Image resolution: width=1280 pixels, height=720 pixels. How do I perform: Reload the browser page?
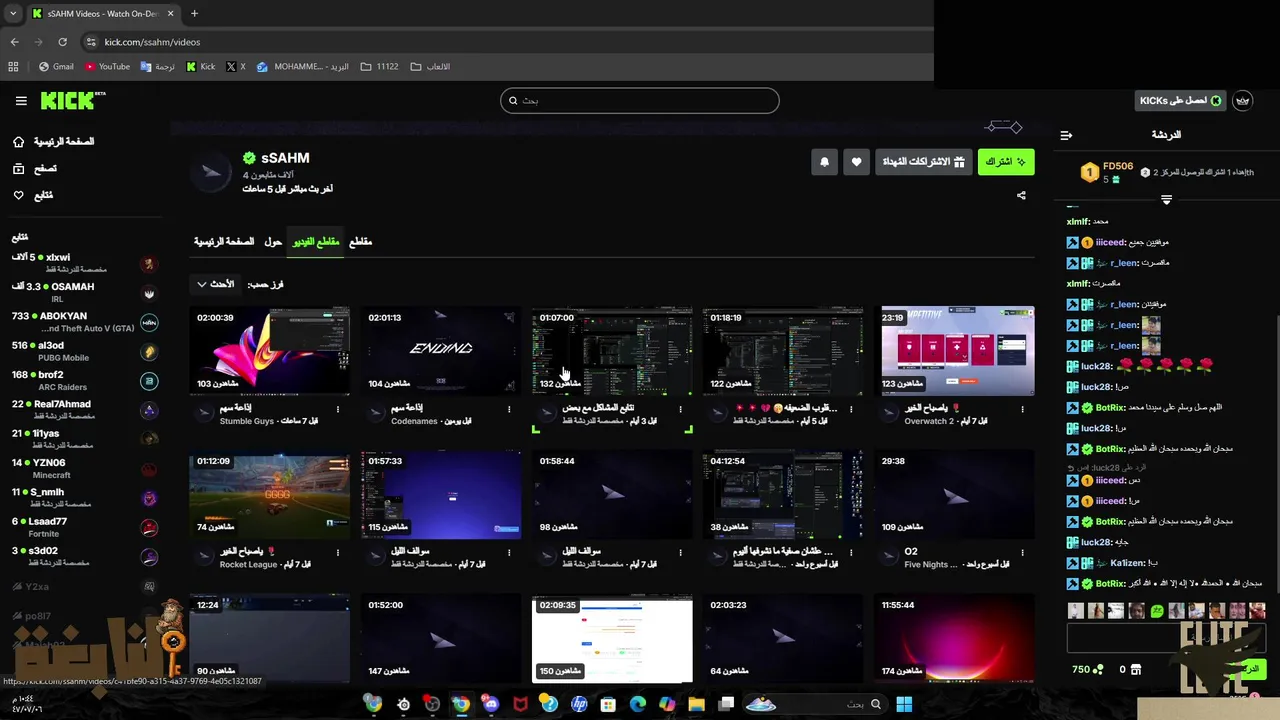62,42
